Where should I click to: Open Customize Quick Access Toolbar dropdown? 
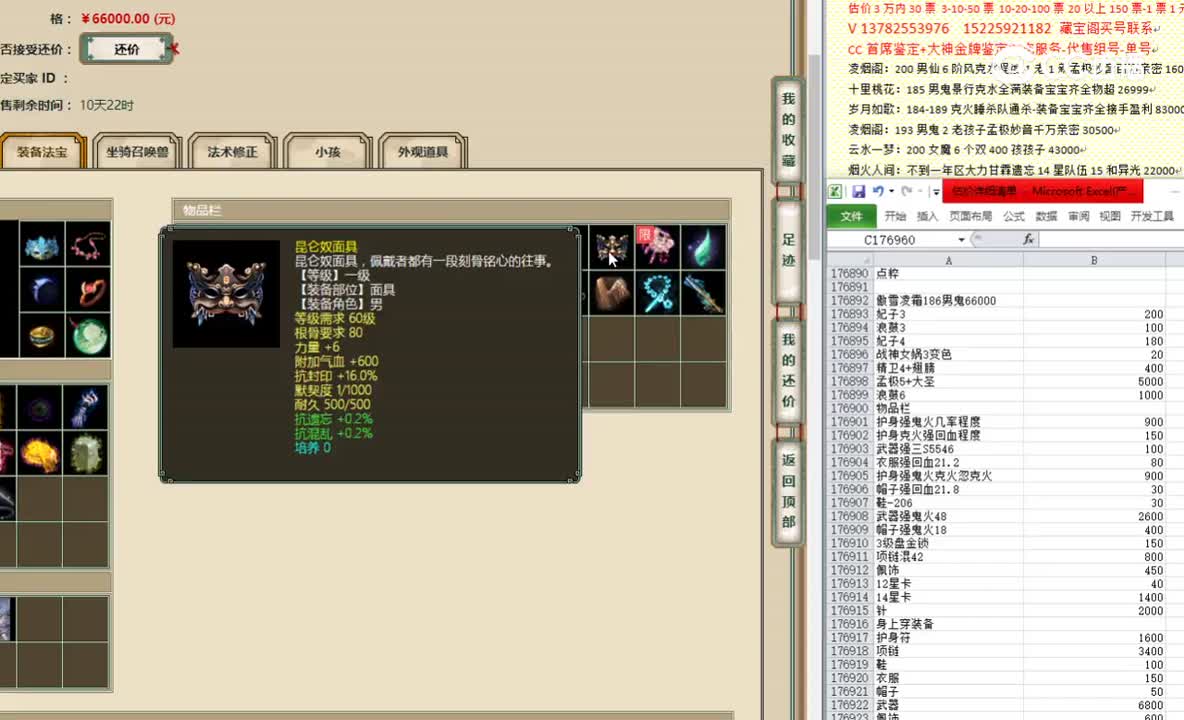[x=936, y=192]
